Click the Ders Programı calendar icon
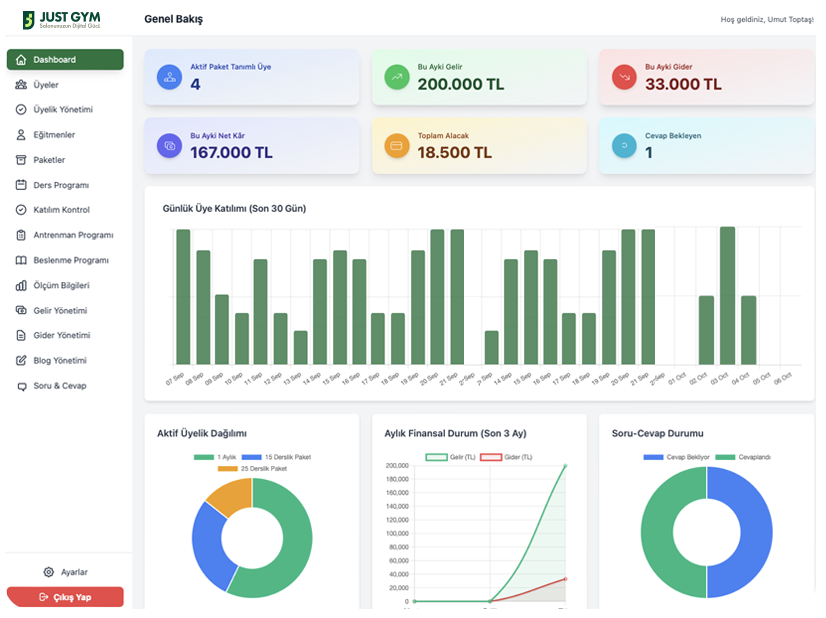Viewport: 826px width, 618px height. coord(21,185)
